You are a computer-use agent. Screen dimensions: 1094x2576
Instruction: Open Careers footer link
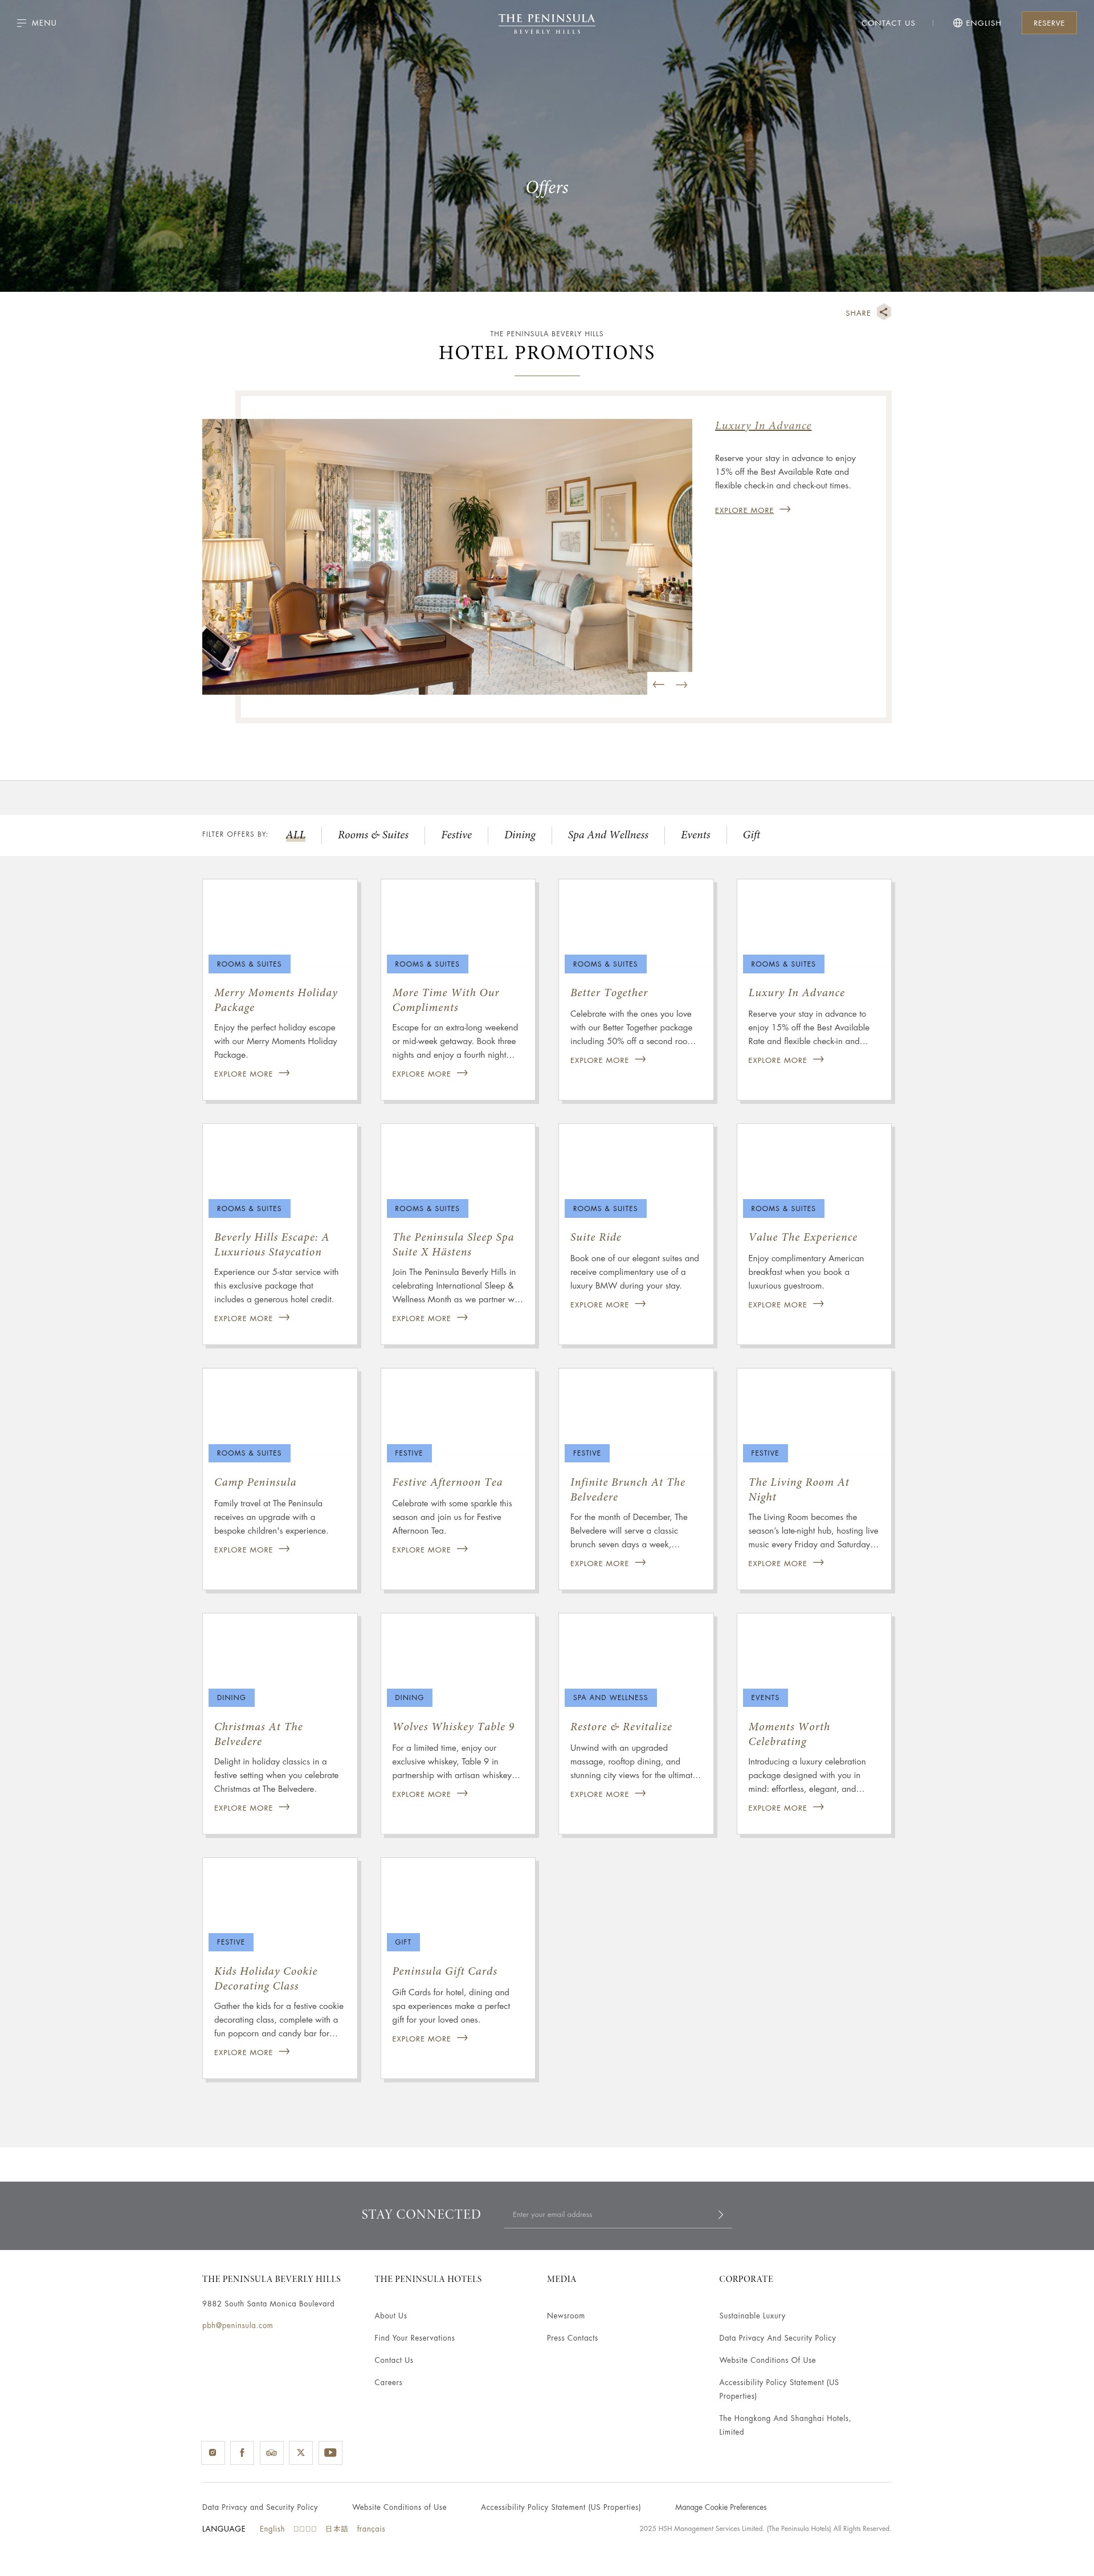388,2382
